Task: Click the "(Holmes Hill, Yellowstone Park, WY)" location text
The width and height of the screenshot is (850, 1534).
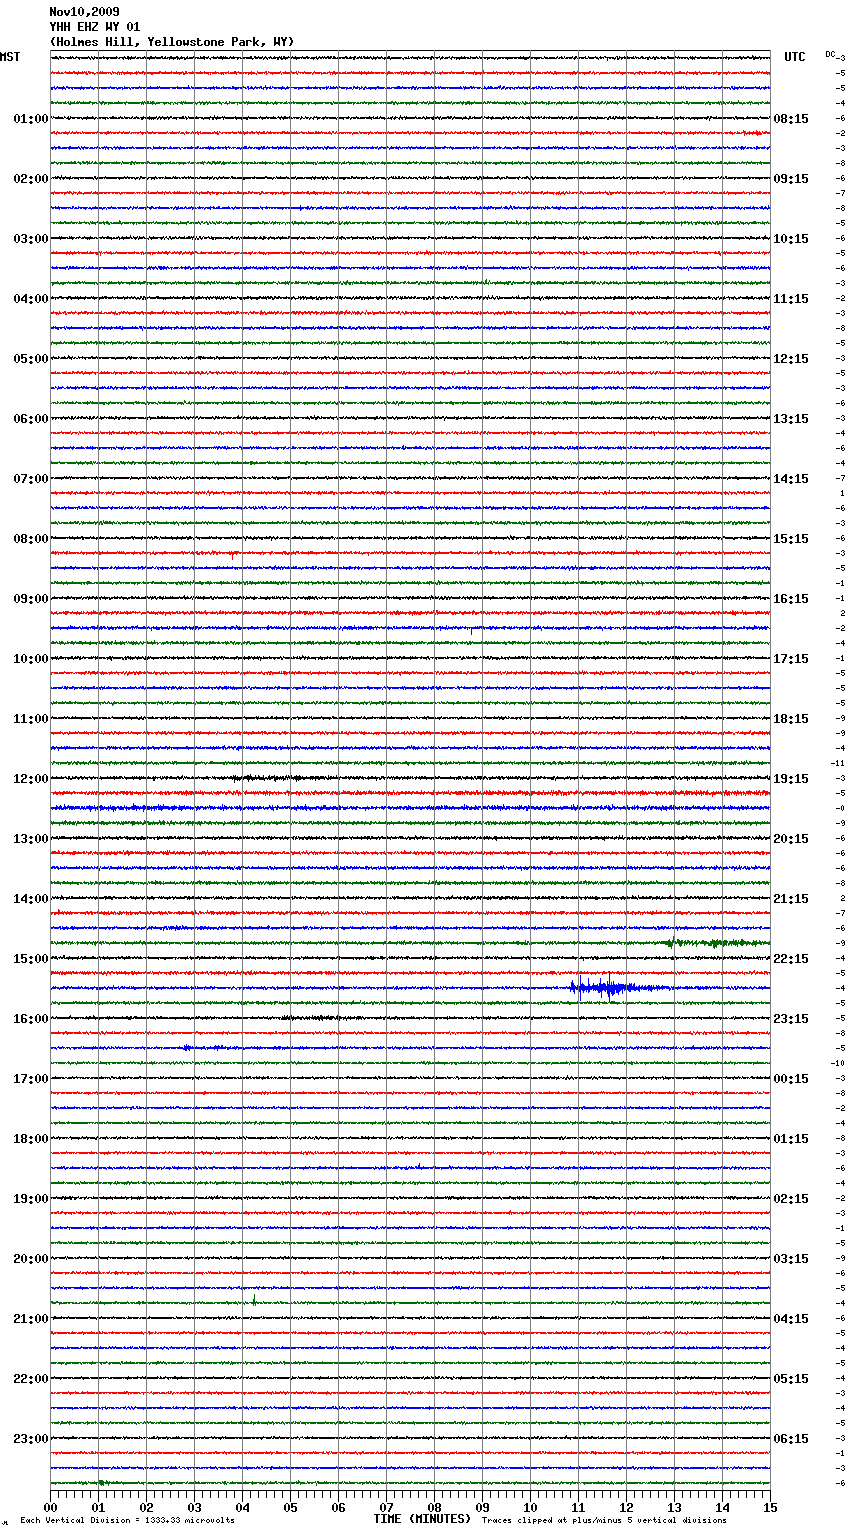Action: coord(172,42)
